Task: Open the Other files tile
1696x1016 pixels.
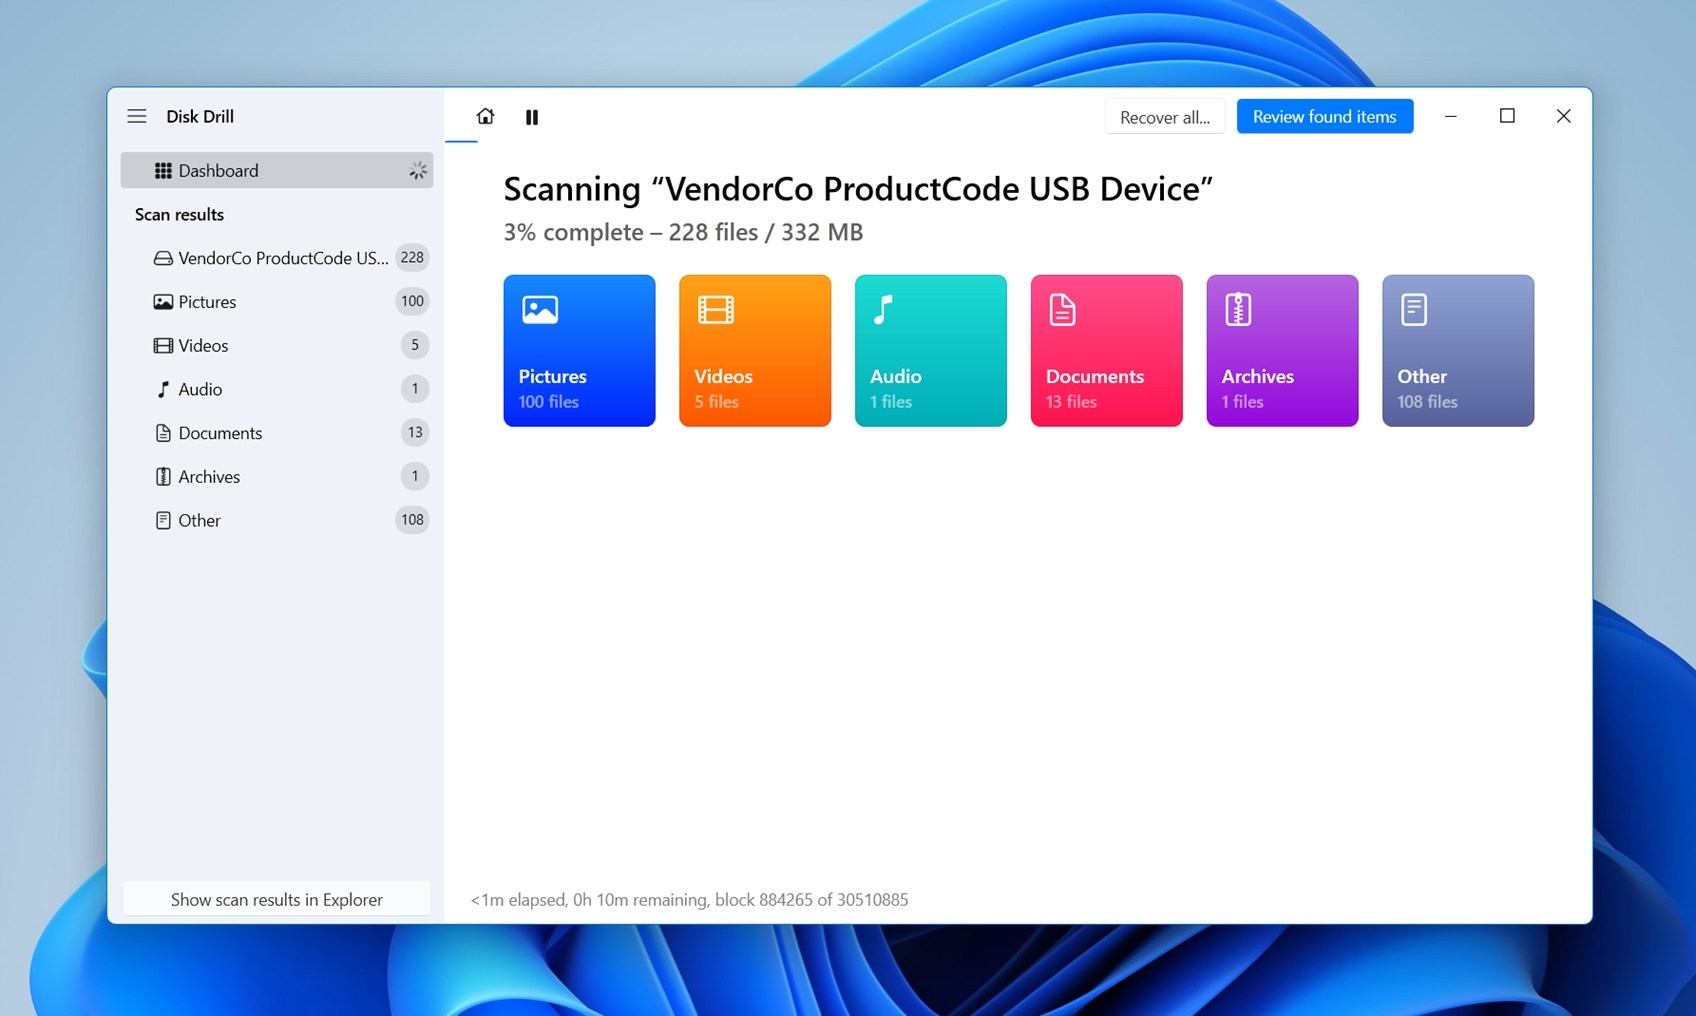Action: pyautogui.click(x=1457, y=350)
